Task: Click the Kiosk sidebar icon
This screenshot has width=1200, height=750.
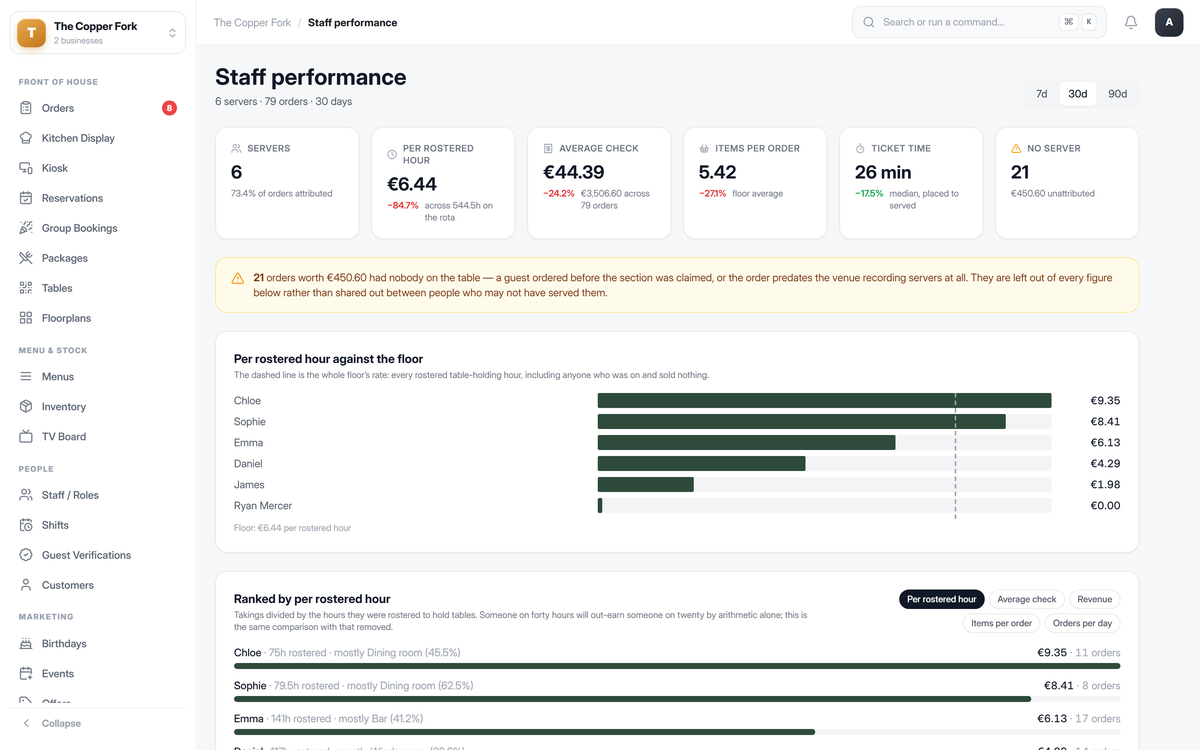Action: (x=26, y=168)
